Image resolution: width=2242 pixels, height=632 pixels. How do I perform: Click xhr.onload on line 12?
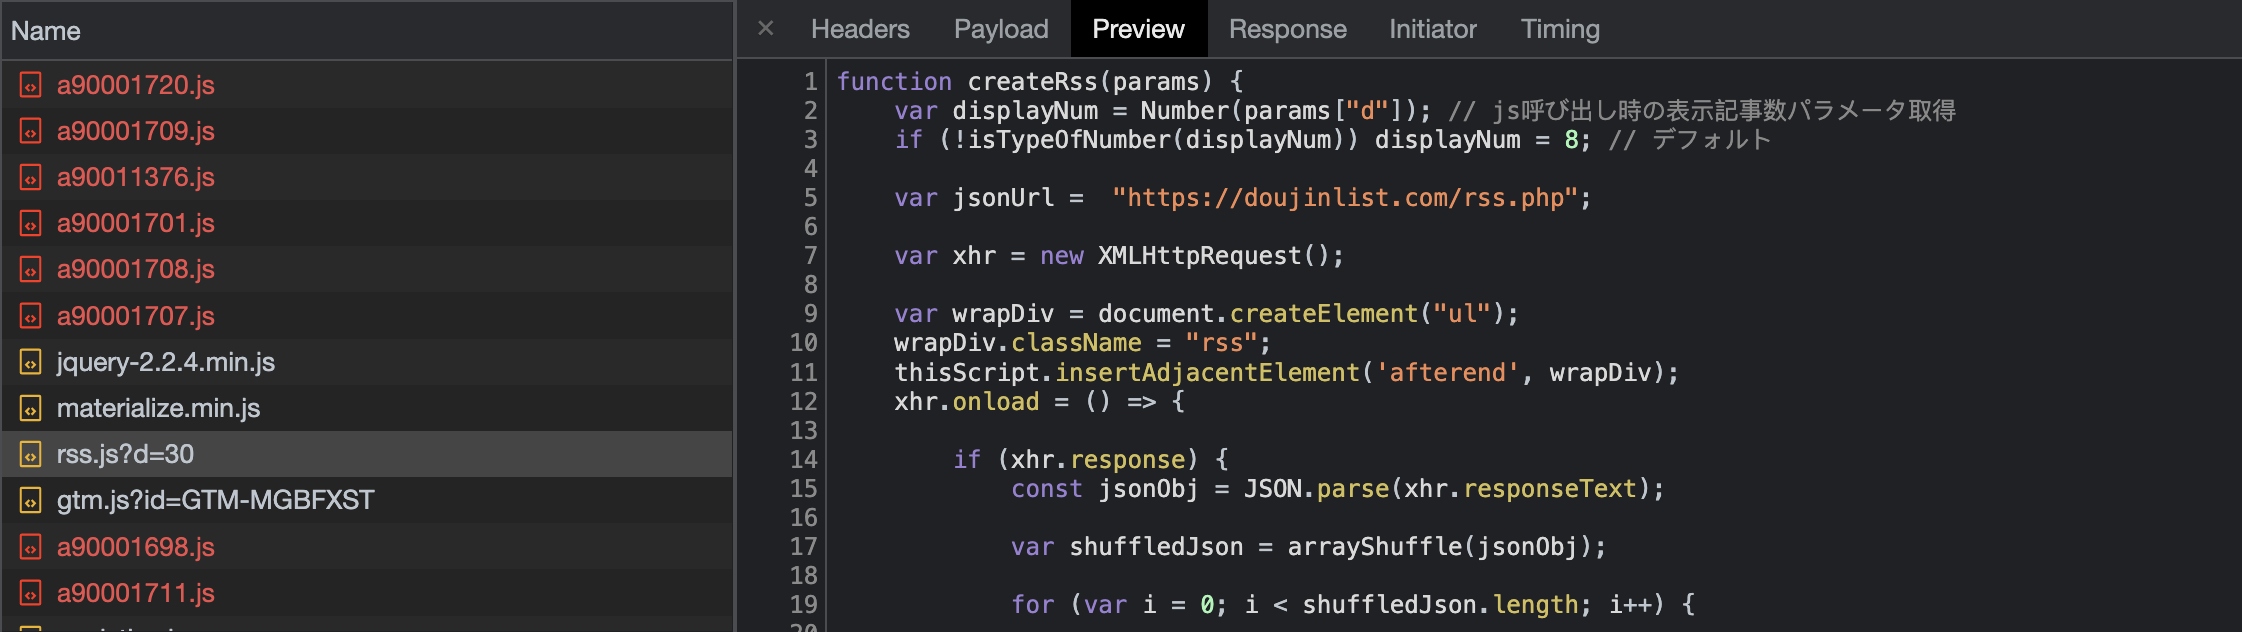tap(966, 402)
